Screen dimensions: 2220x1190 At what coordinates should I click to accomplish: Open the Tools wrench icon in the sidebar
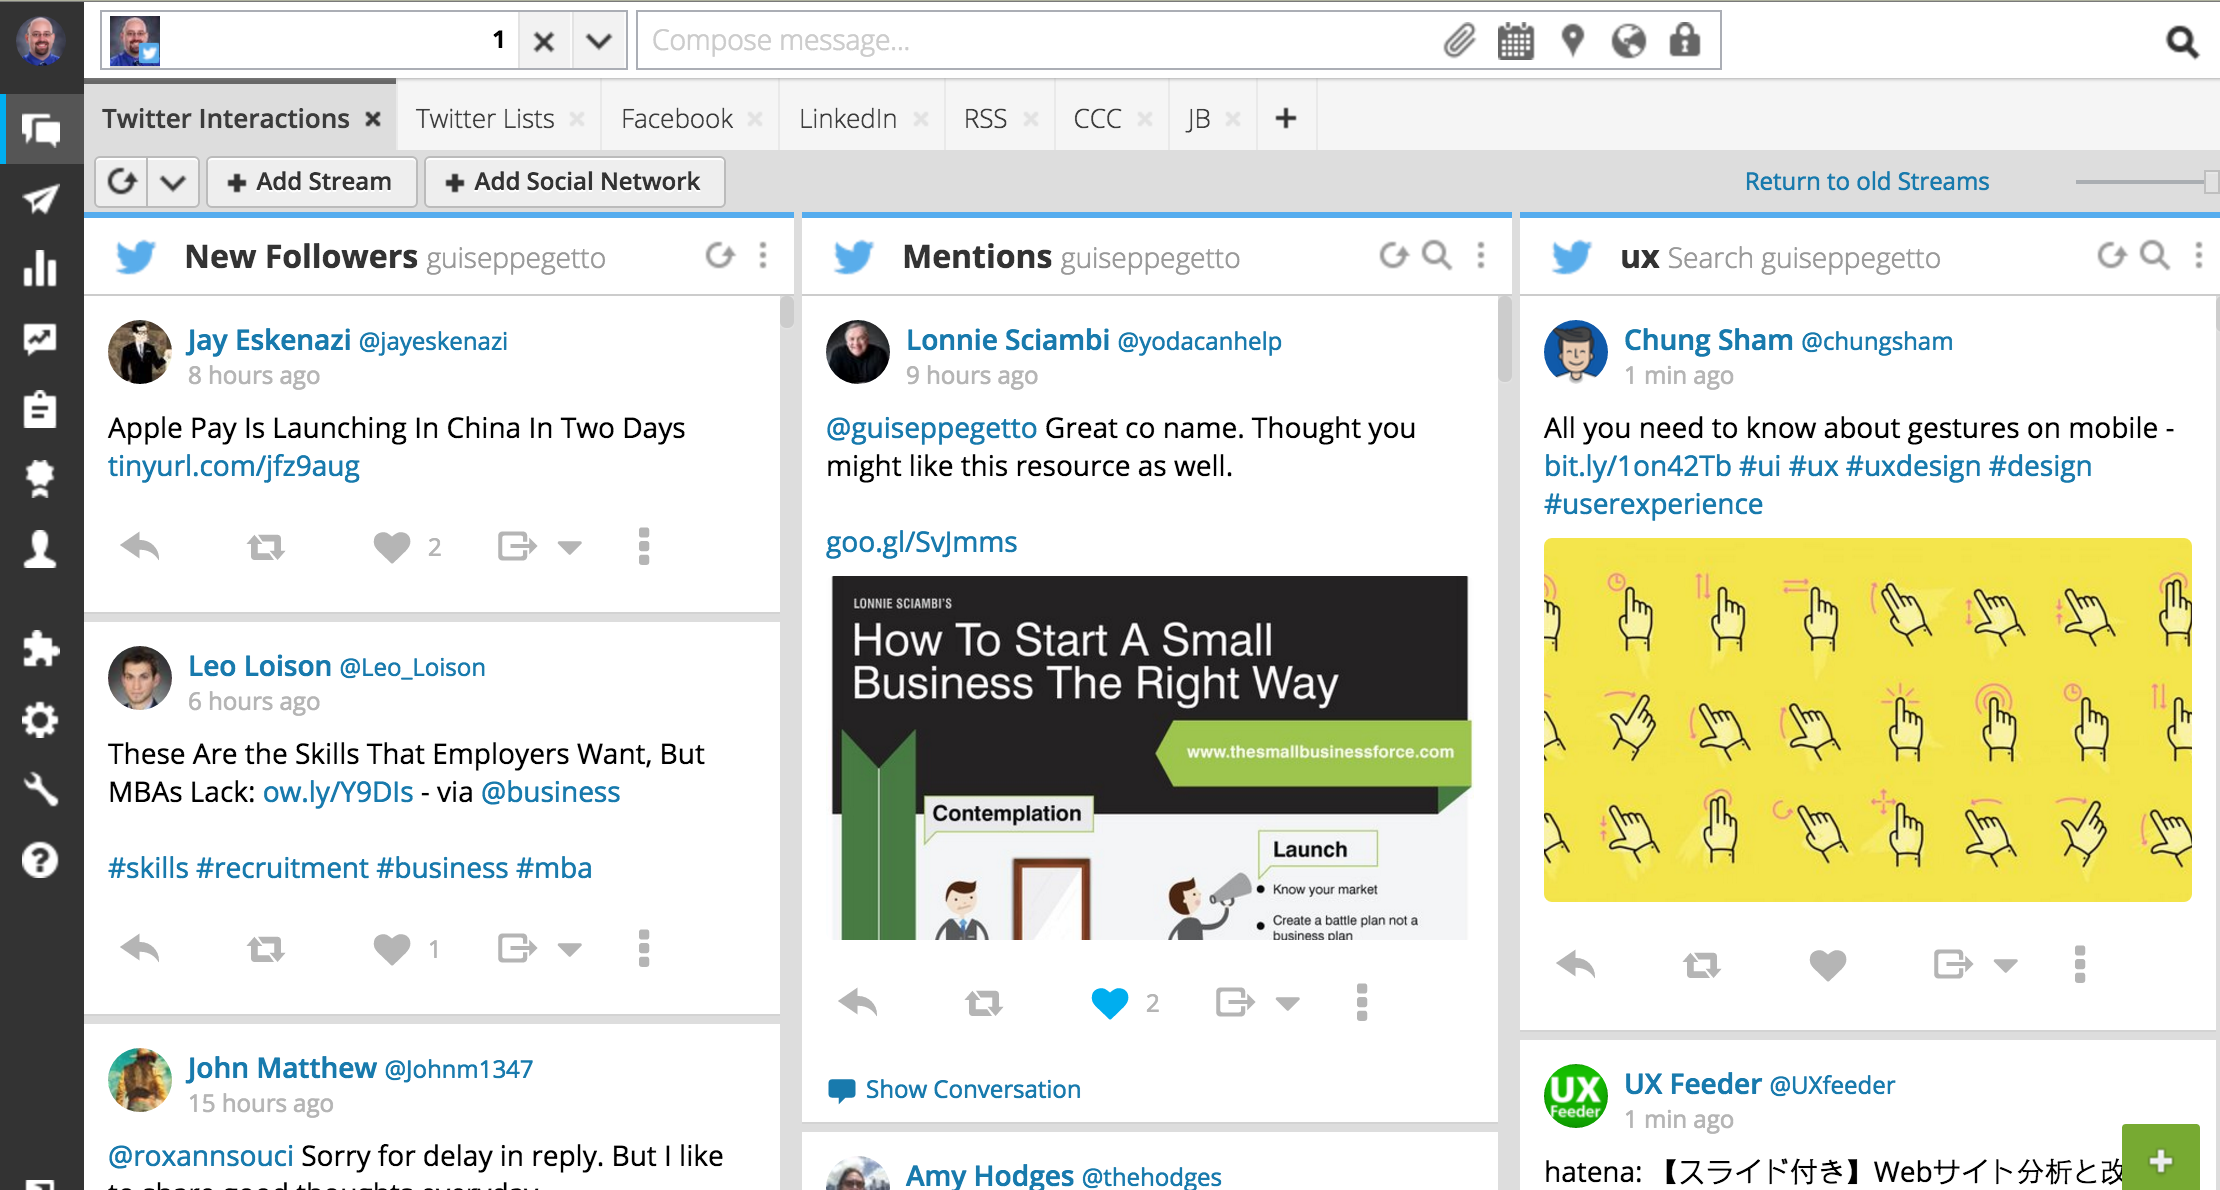click(x=41, y=789)
